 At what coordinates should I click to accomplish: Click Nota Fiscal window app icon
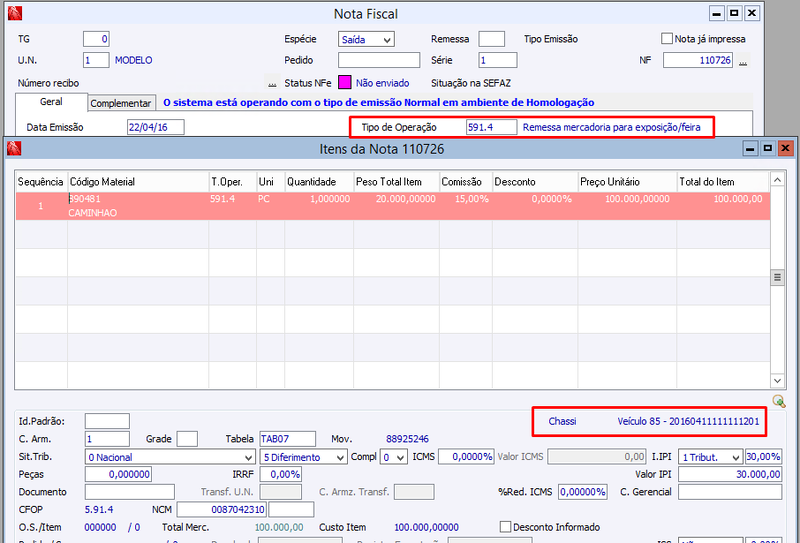[x=15, y=13]
